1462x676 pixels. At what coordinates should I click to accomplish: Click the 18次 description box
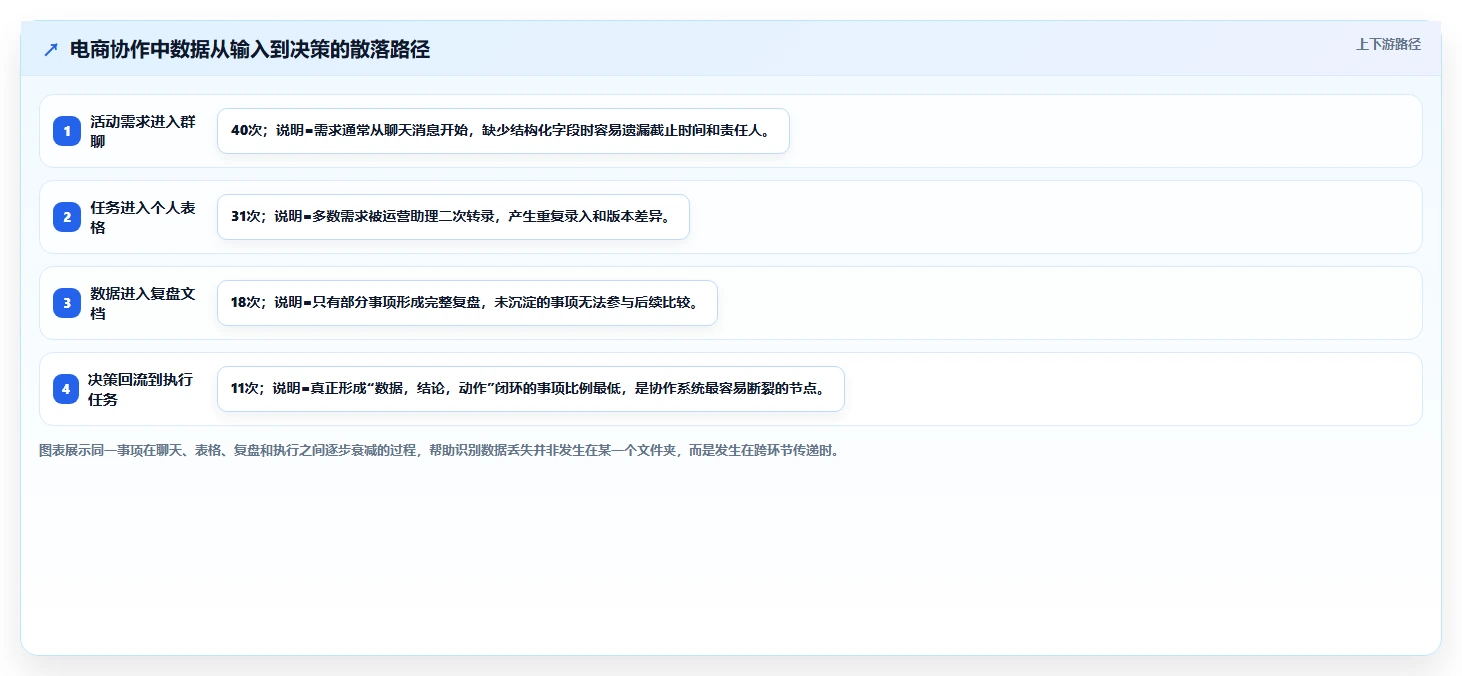[x=467, y=303]
